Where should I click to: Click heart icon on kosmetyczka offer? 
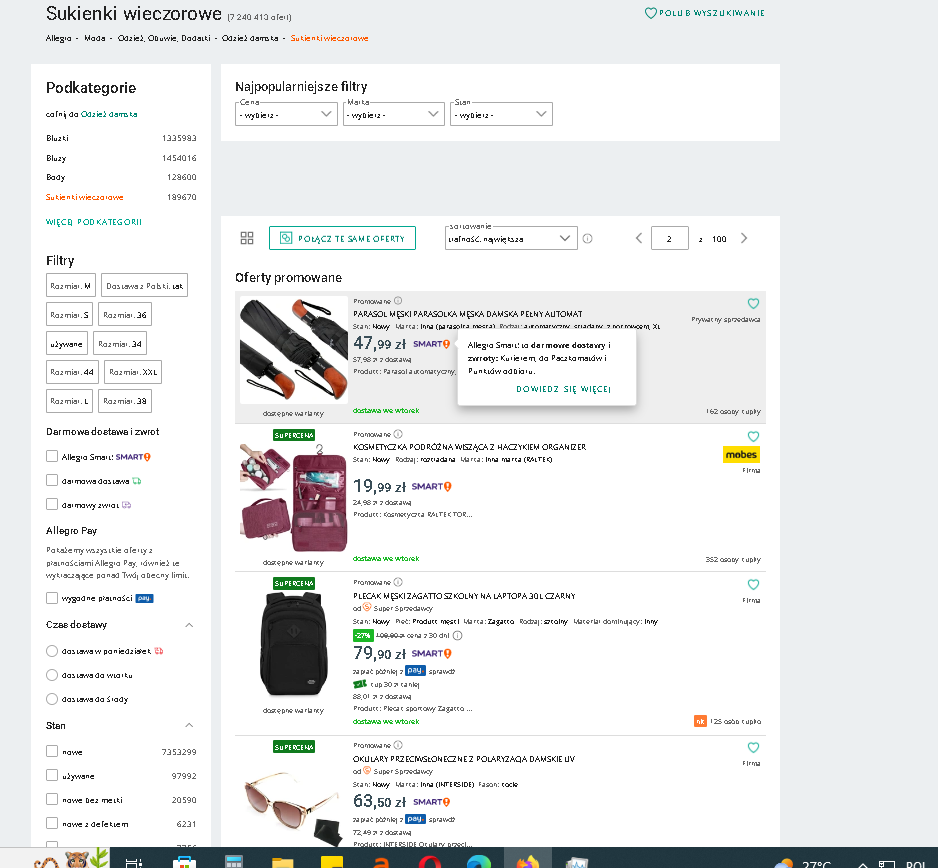[753, 436]
